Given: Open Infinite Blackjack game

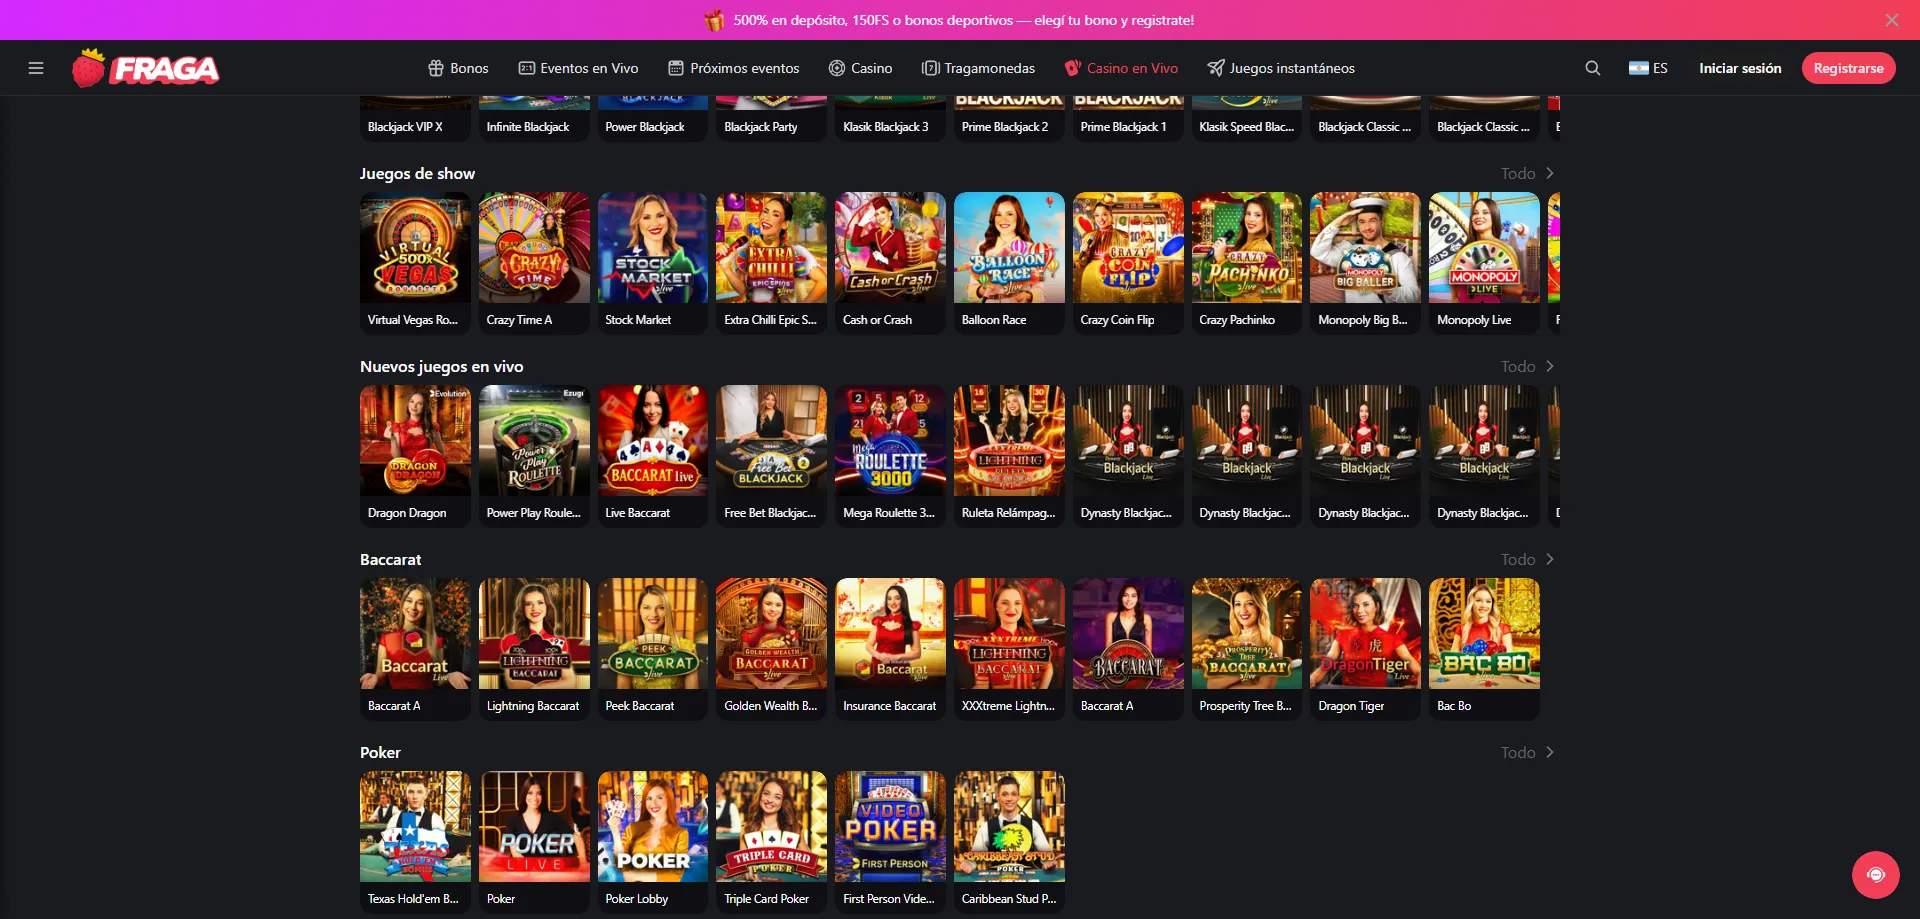Looking at the screenshot, I should tap(534, 119).
